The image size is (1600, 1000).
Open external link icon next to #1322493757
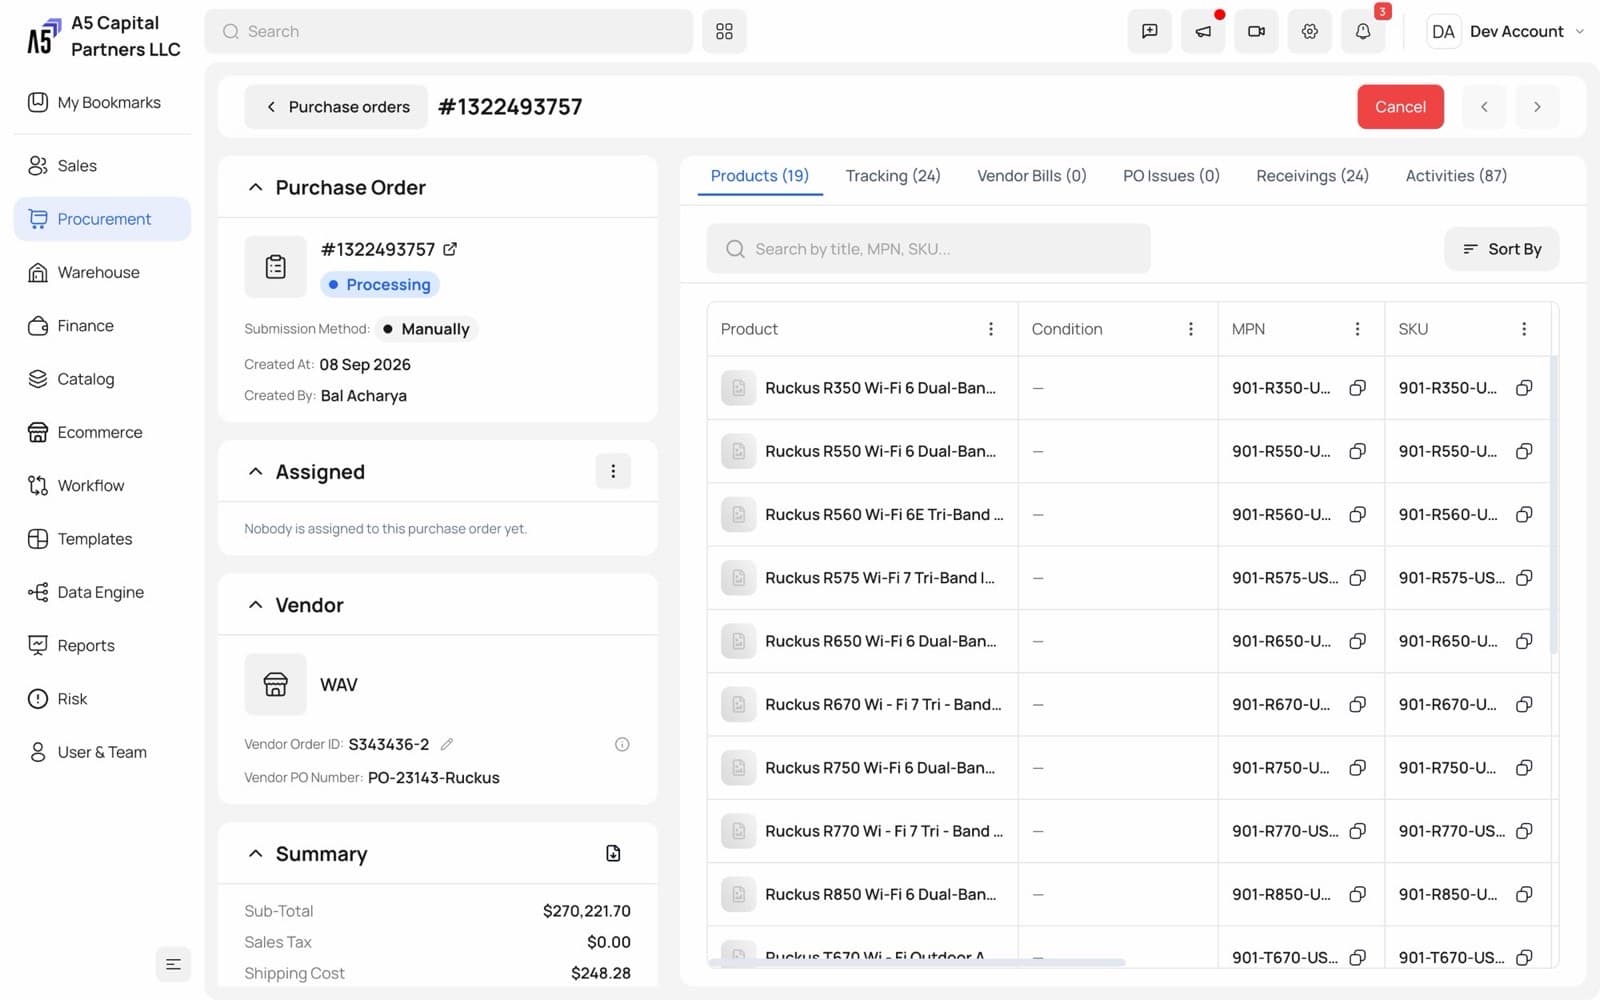tap(450, 249)
